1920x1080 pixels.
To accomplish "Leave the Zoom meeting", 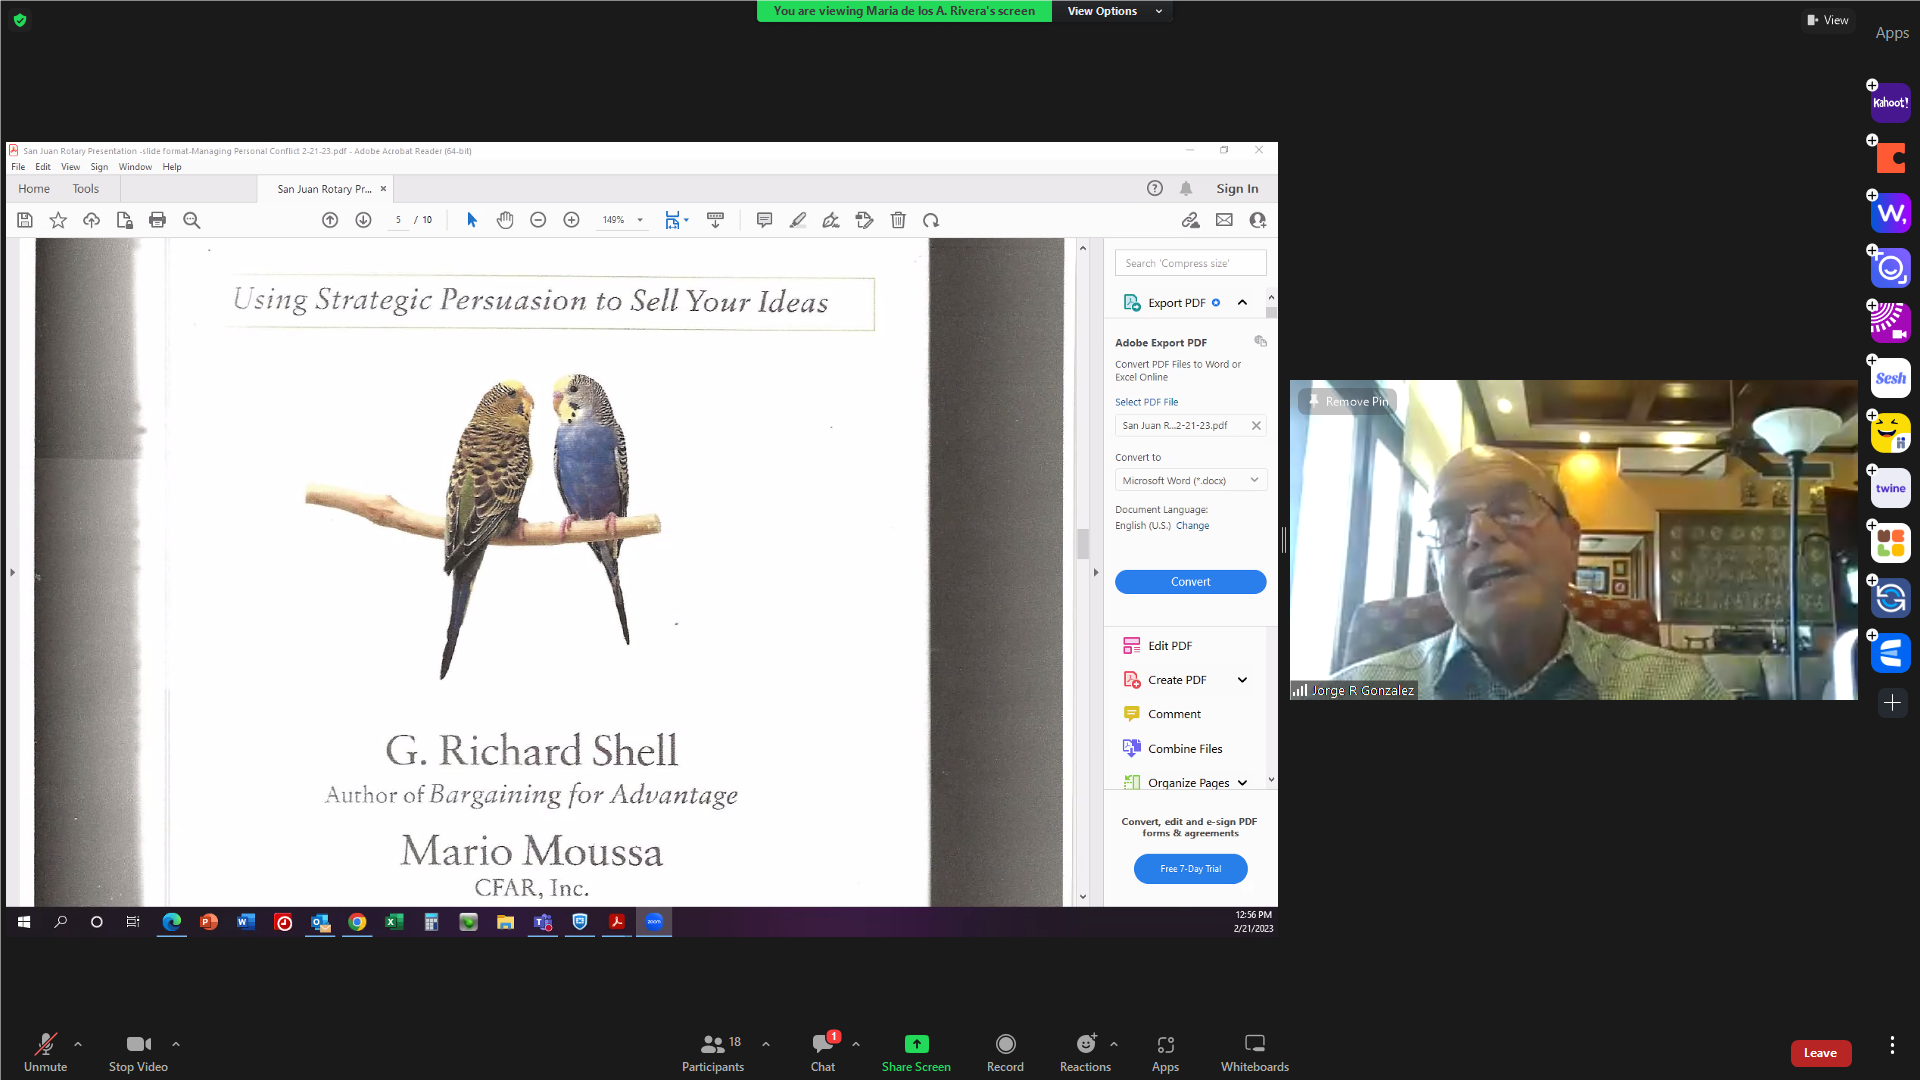I will tap(1820, 1053).
